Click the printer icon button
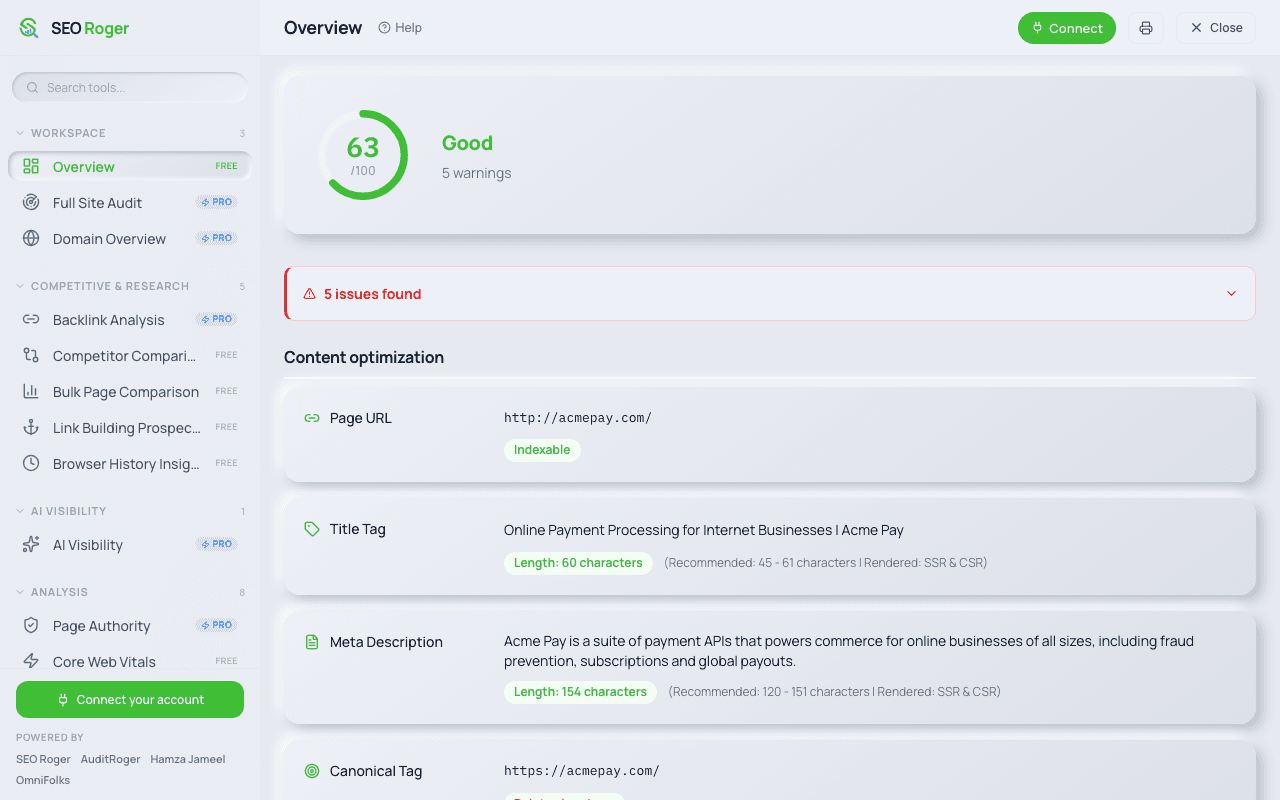1280x800 pixels. 1146,28
